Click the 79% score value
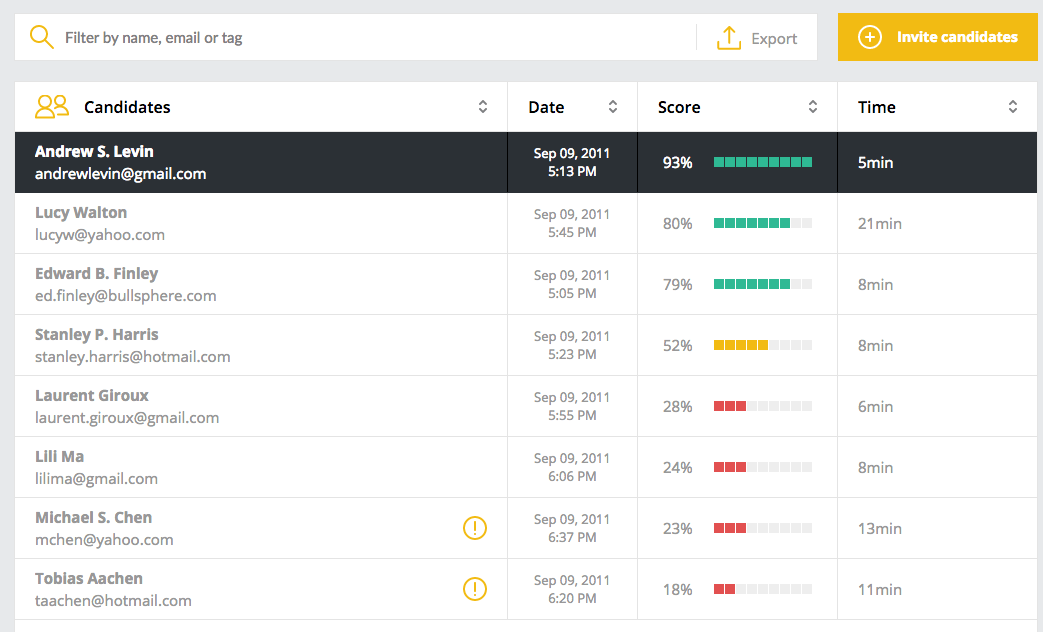 point(677,285)
